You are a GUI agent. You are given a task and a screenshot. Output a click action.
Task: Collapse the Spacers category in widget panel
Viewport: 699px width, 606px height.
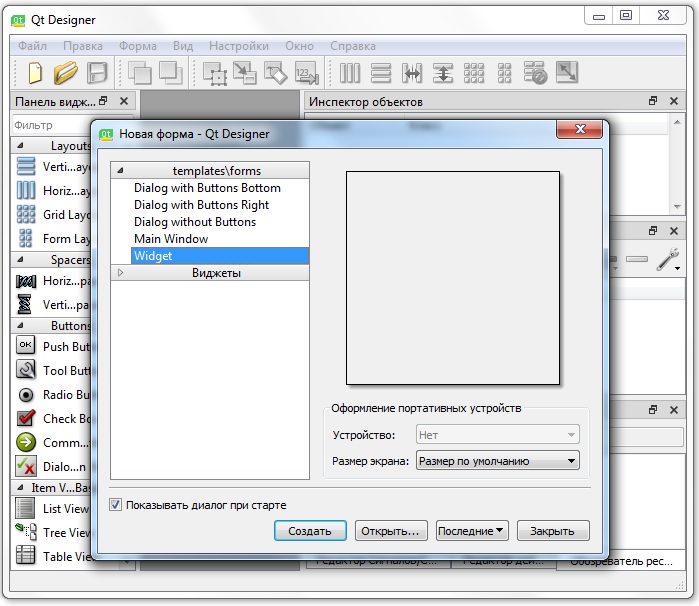(x=21, y=259)
